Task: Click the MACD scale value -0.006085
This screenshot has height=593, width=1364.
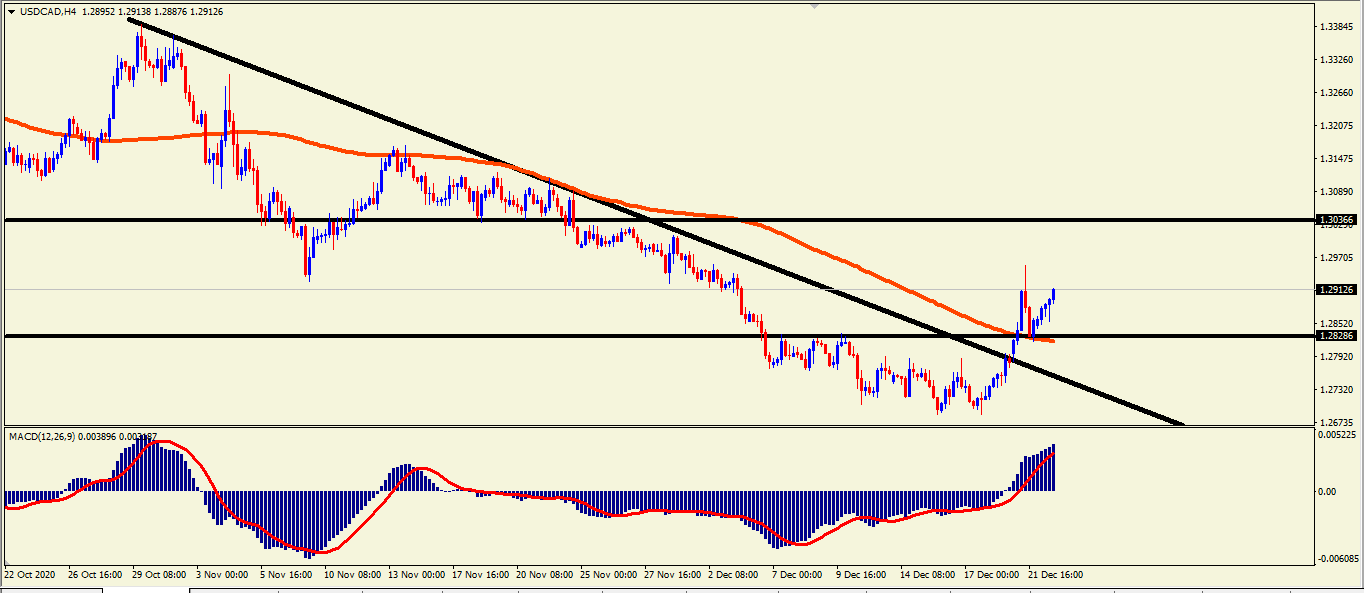Action: (x=1340, y=557)
